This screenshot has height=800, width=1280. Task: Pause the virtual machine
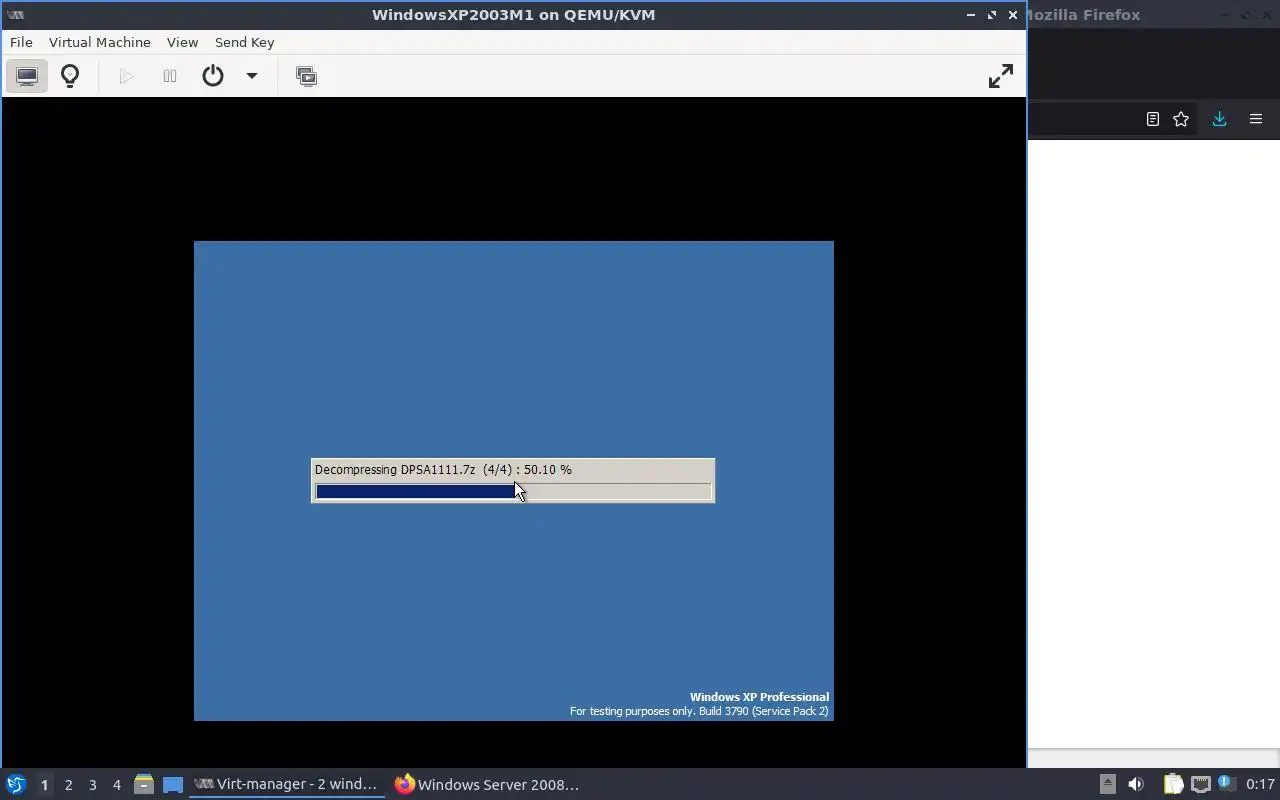point(170,76)
